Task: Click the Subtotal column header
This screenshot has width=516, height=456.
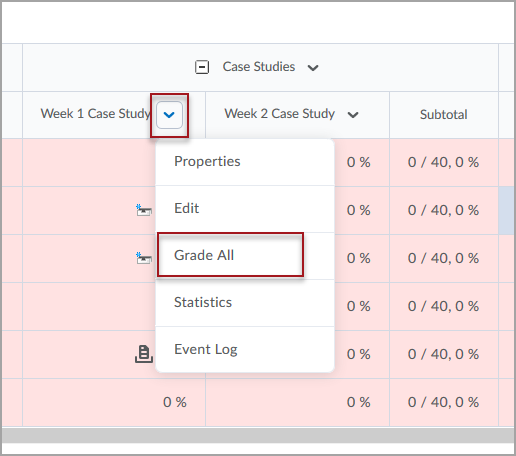Action: (x=443, y=115)
